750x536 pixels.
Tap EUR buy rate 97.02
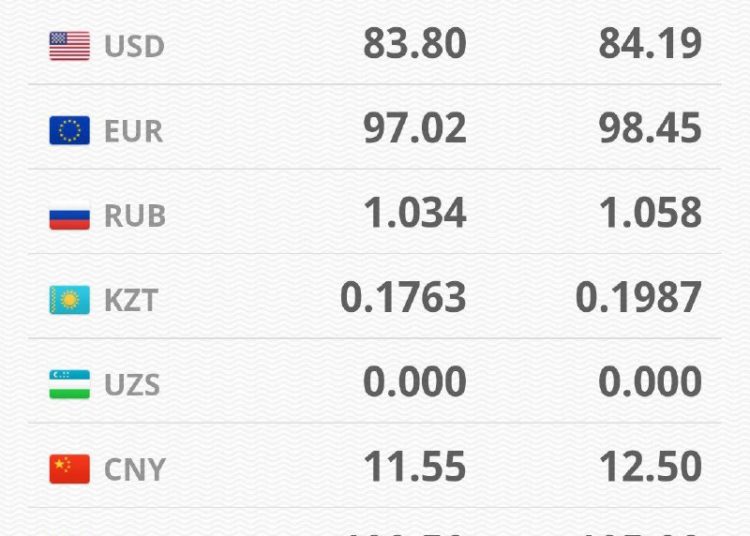point(414,129)
